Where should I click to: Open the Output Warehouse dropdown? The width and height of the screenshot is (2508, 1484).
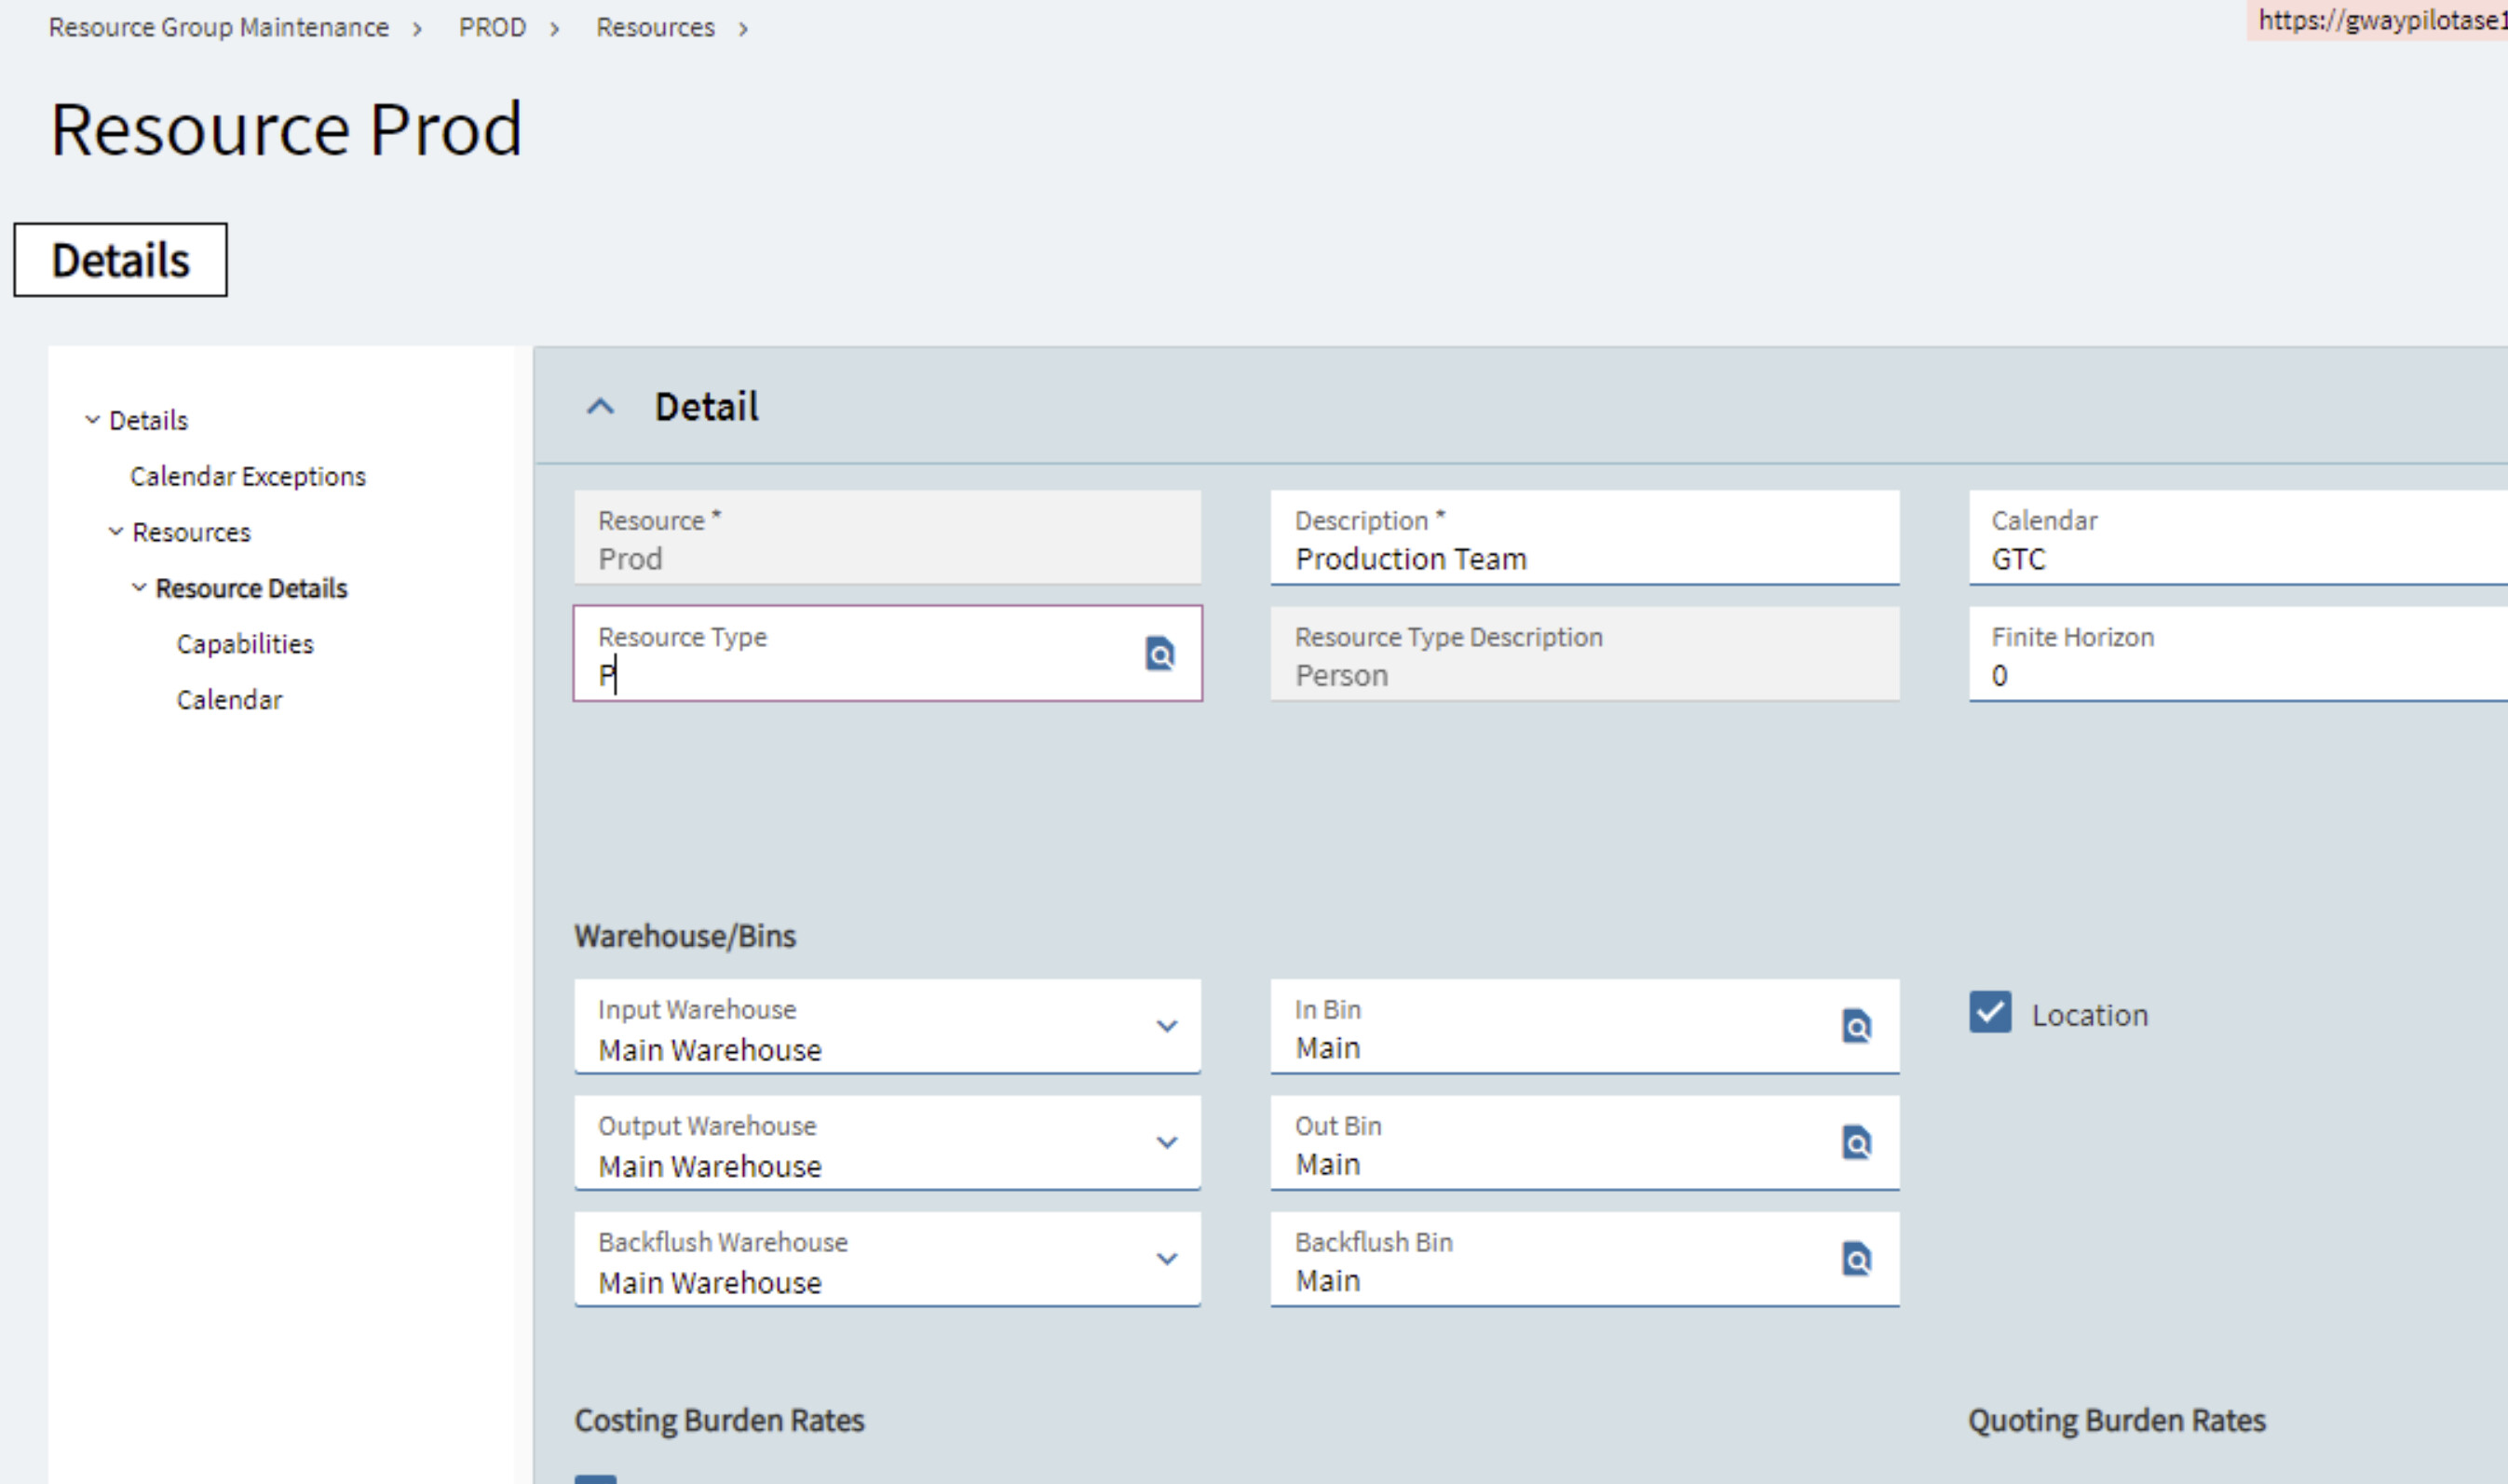(x=1166, y=1142)
